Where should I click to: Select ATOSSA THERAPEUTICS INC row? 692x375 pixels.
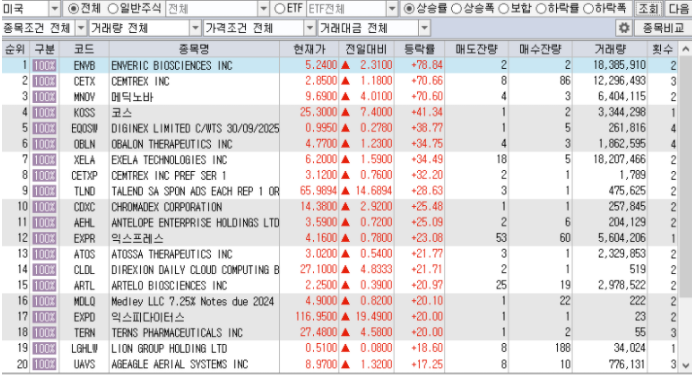coord(339,254)
